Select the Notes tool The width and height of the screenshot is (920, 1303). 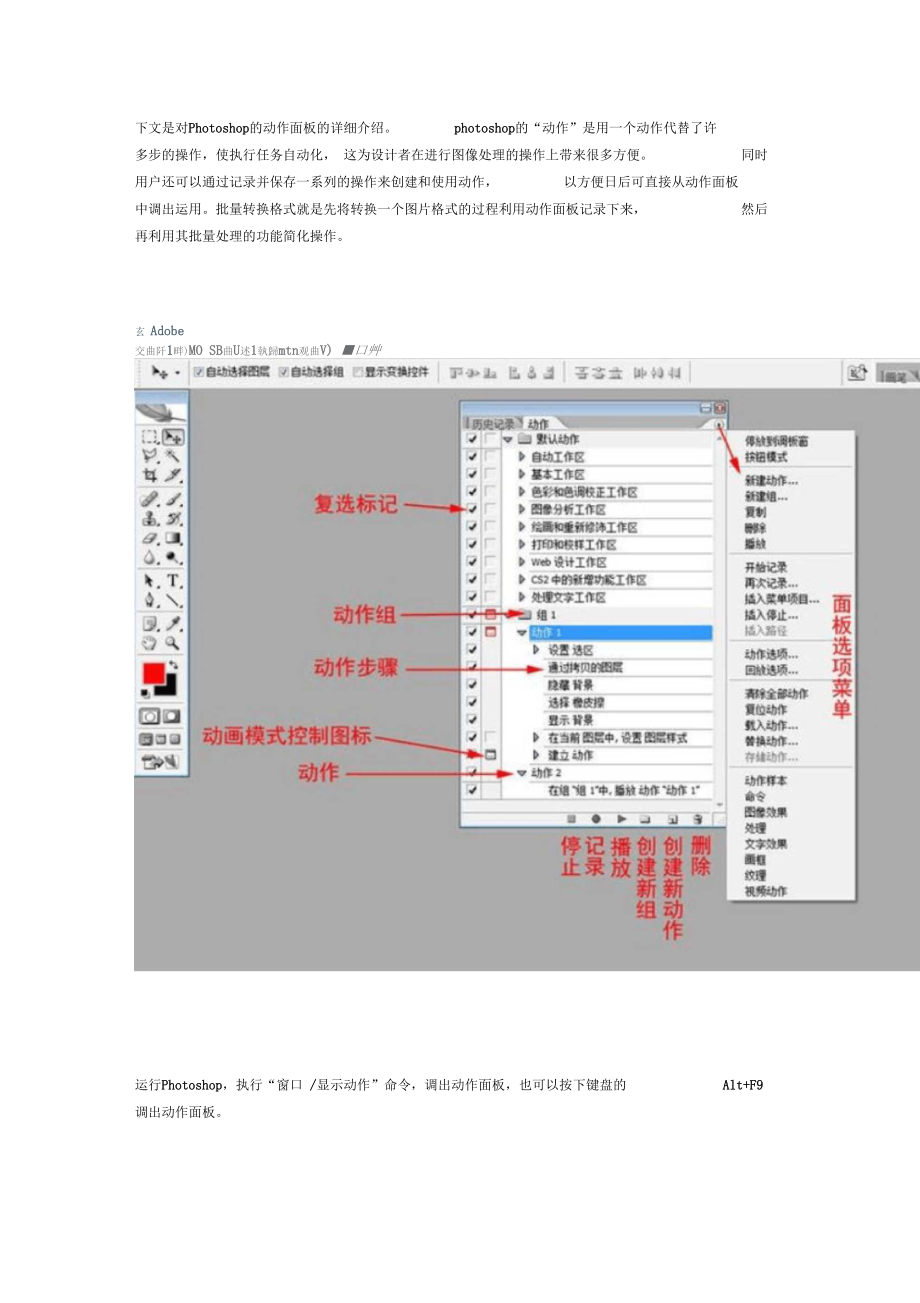coord(149,624)
